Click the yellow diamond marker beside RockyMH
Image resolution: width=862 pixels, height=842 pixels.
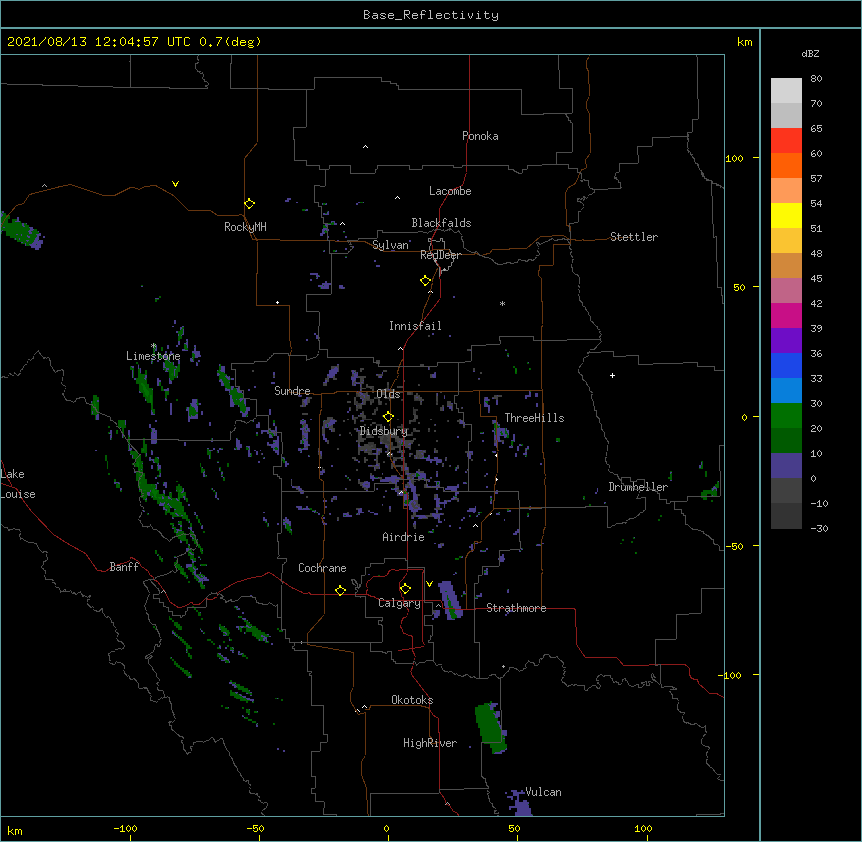click(249, 204)
